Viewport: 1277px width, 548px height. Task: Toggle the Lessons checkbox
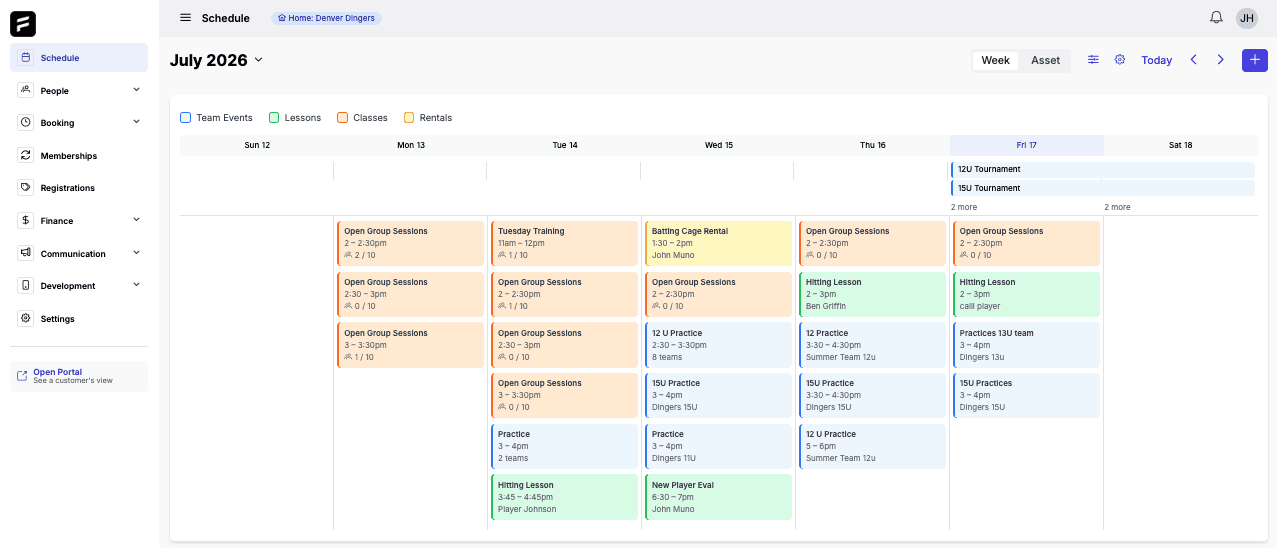pos(274,118)
